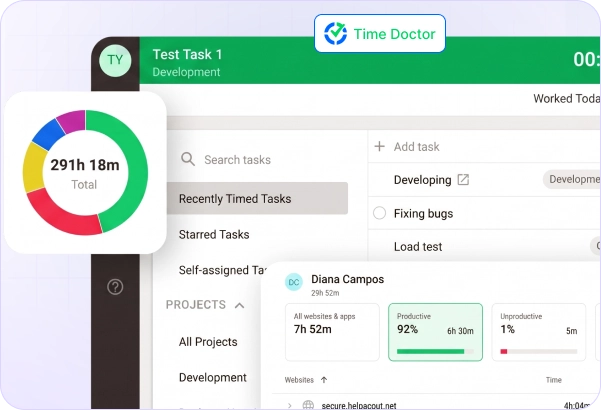
Task: Click the Diana Campos name
Action: [347, 279]
